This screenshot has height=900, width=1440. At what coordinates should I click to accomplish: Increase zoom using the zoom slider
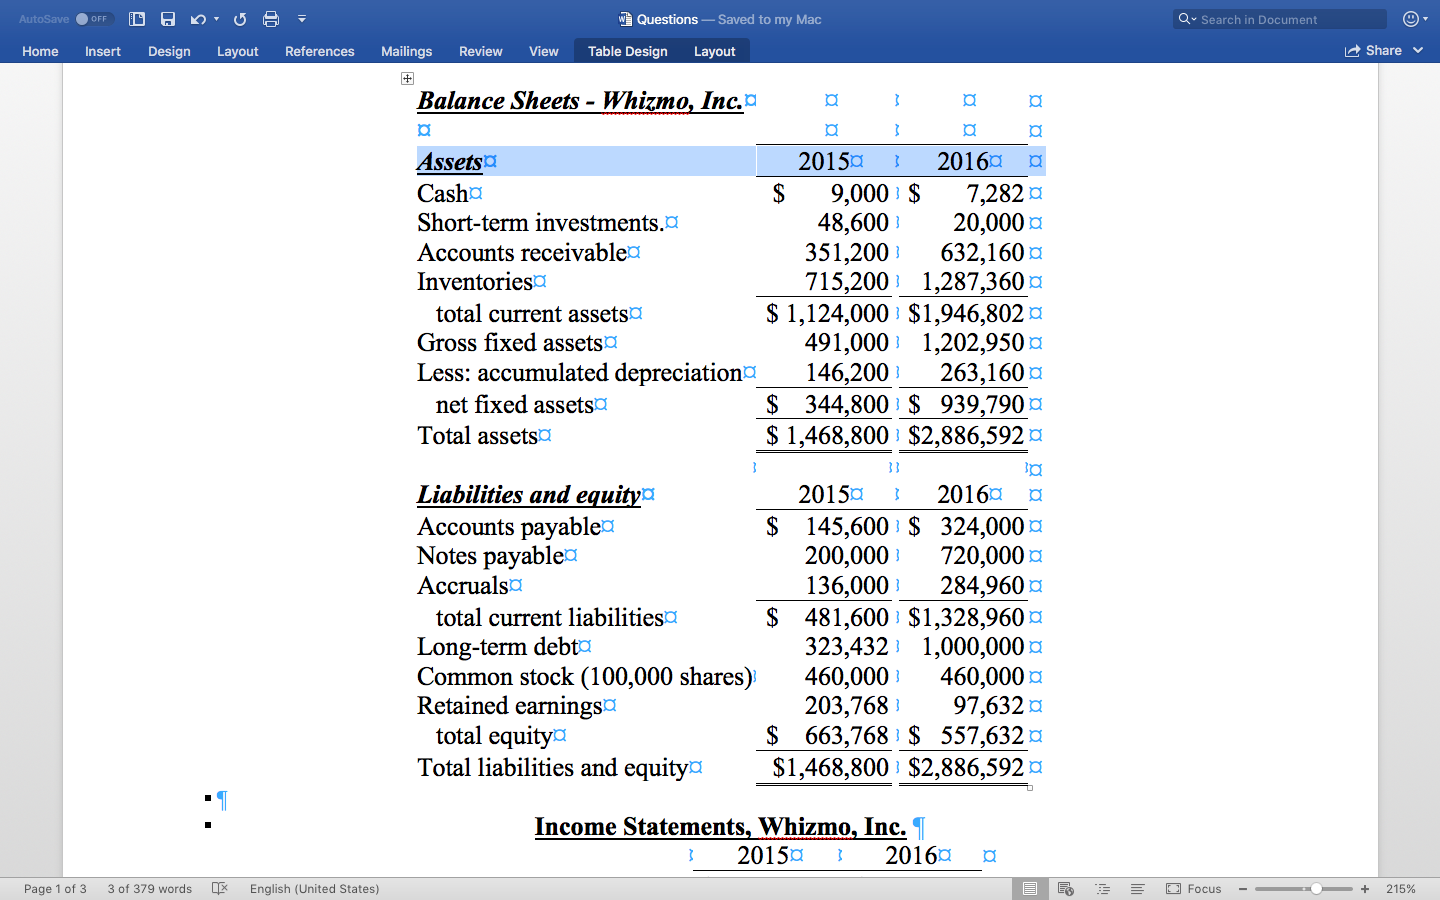pos(1364,888)
